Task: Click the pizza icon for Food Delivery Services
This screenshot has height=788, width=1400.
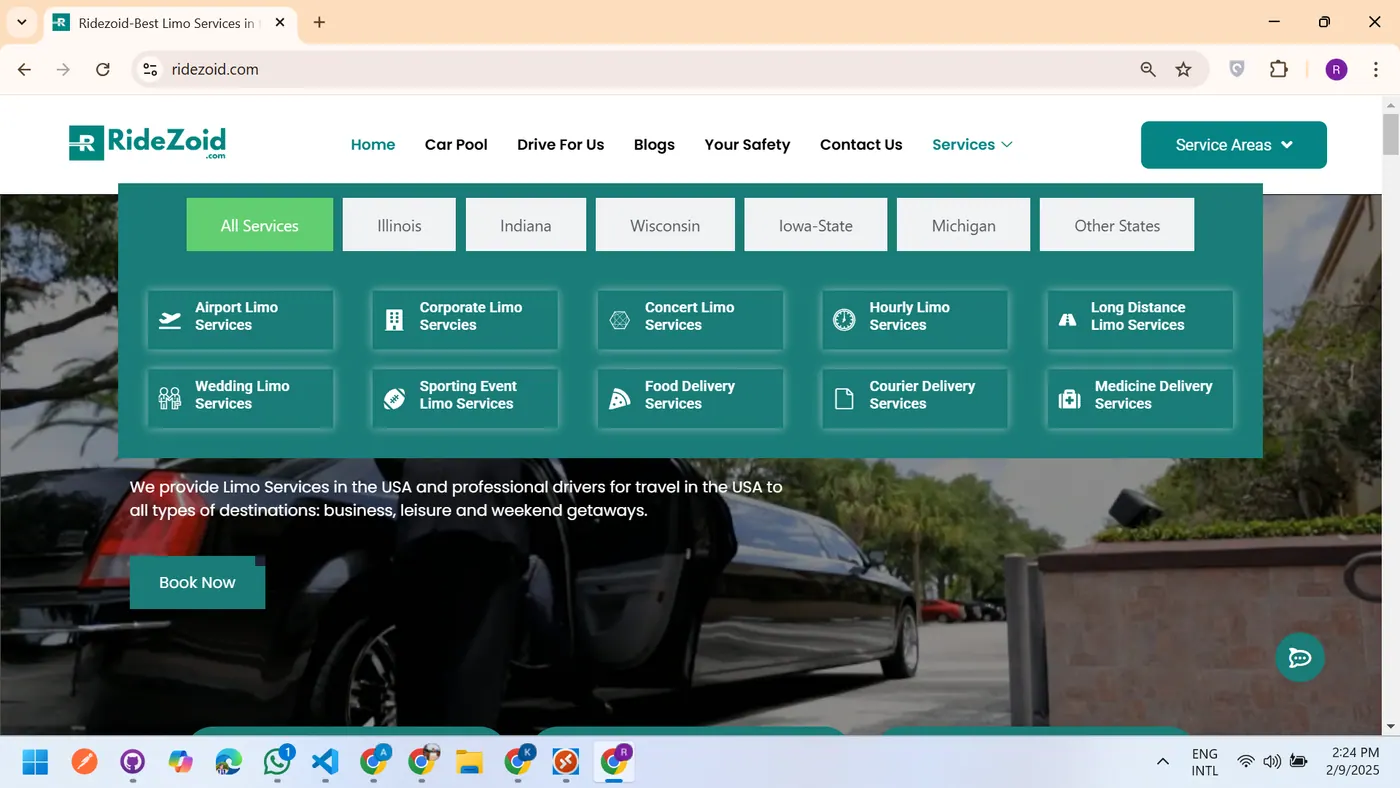Action: (x=620, y=398)
